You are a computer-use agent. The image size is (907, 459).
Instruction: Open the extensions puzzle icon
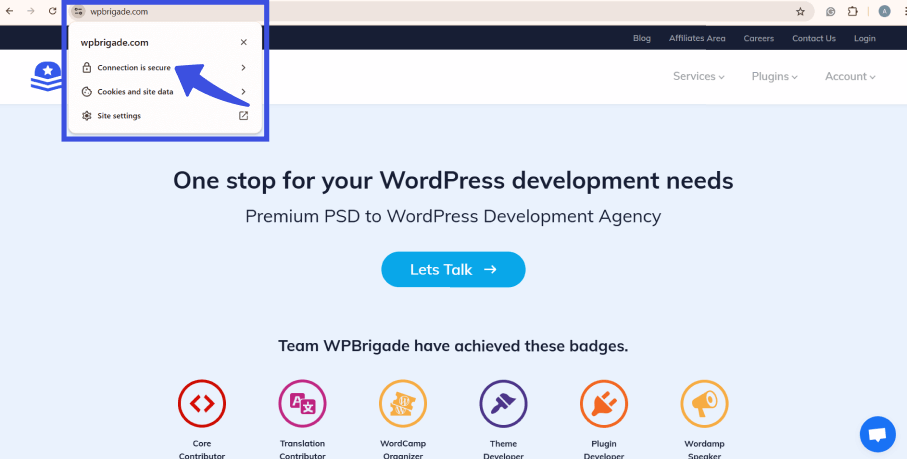tap(852, 12)
